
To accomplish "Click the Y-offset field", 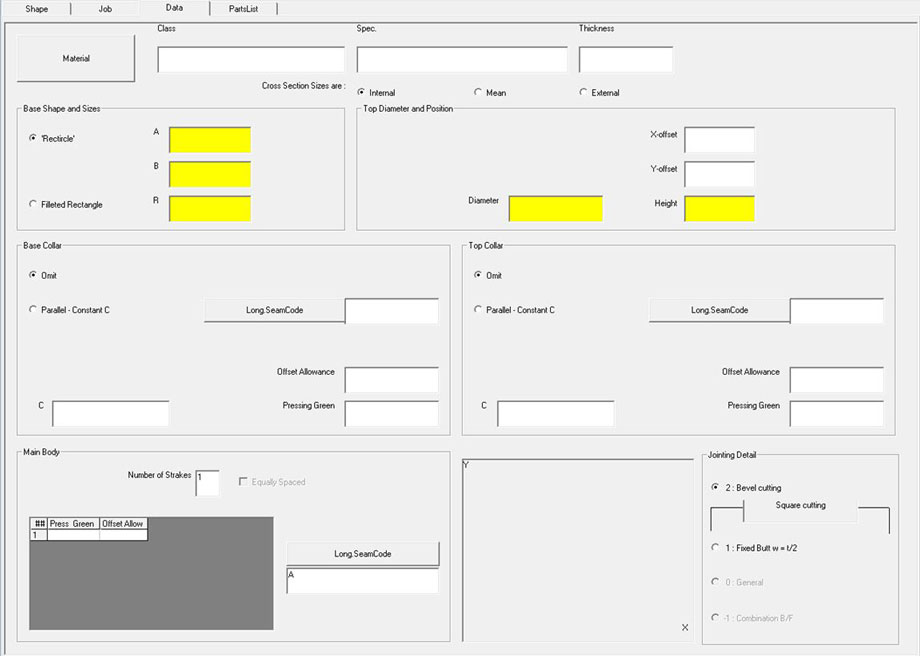I will click(x=719, y=174).
